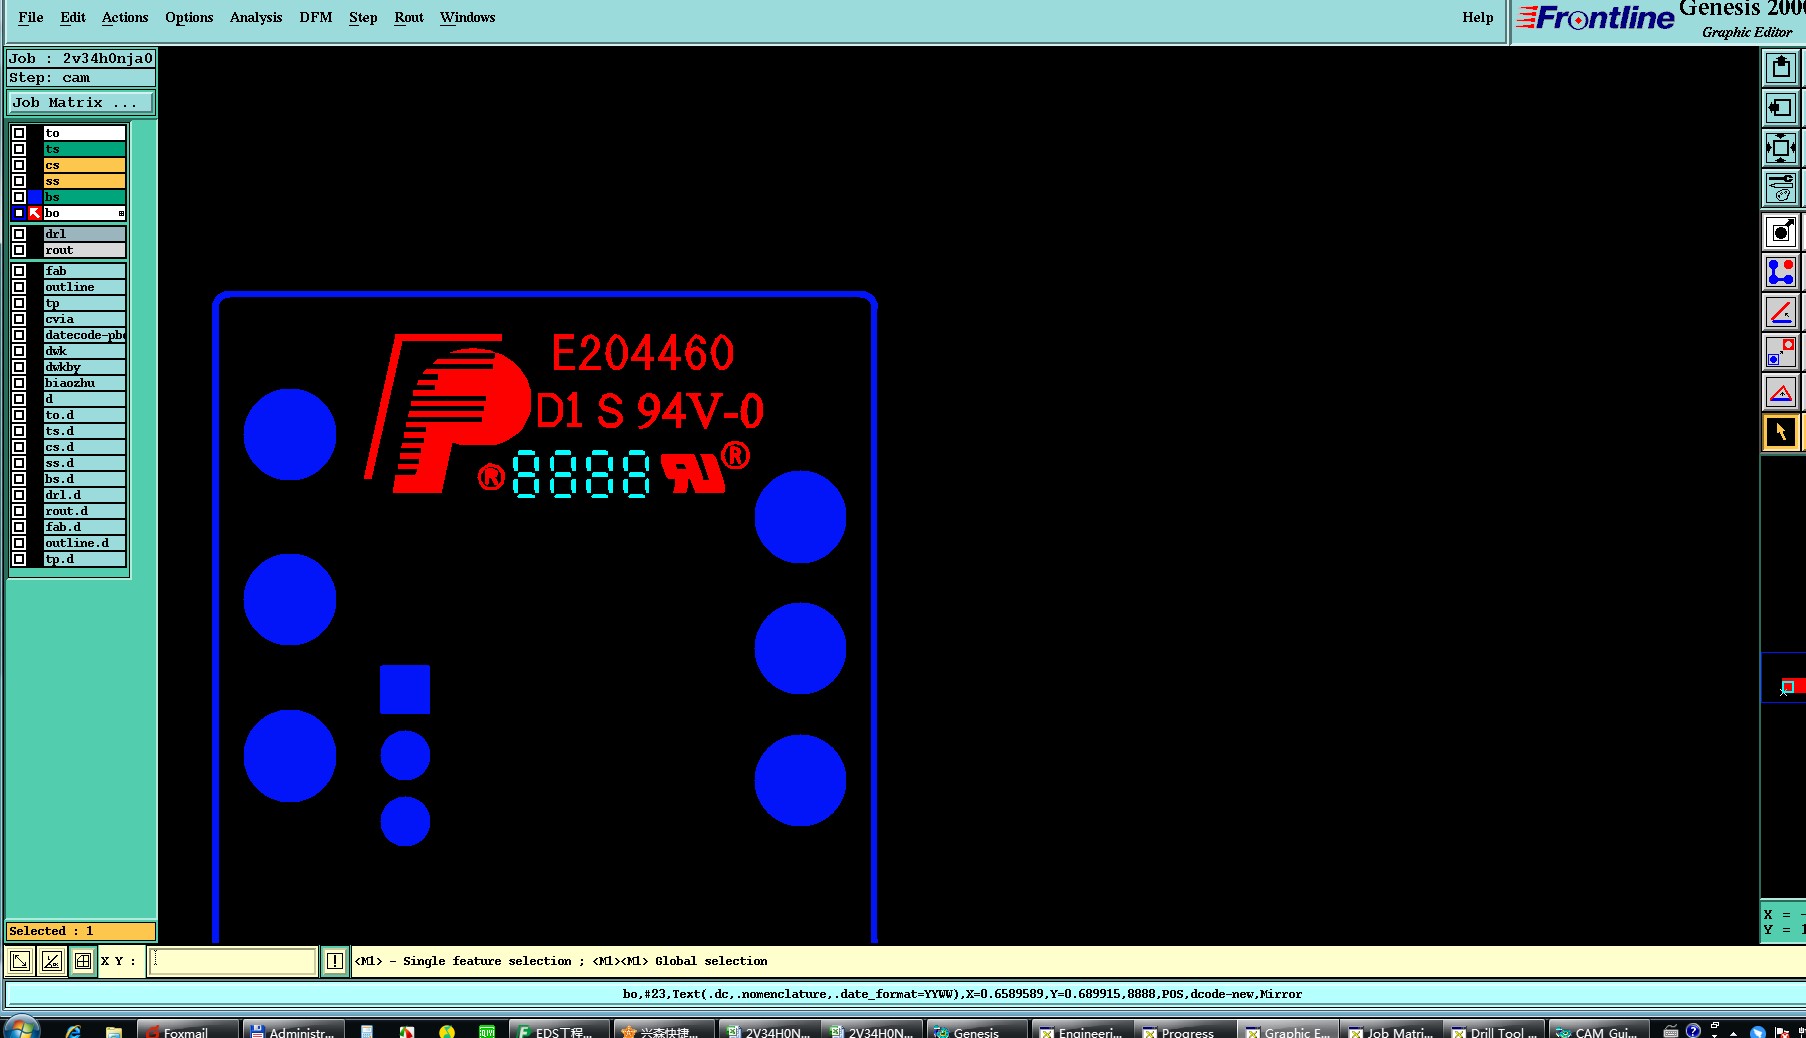Toggle display checkbox for layer ss
The height and width of the screenshot is (1038, 1806).
tap(18, 181)
